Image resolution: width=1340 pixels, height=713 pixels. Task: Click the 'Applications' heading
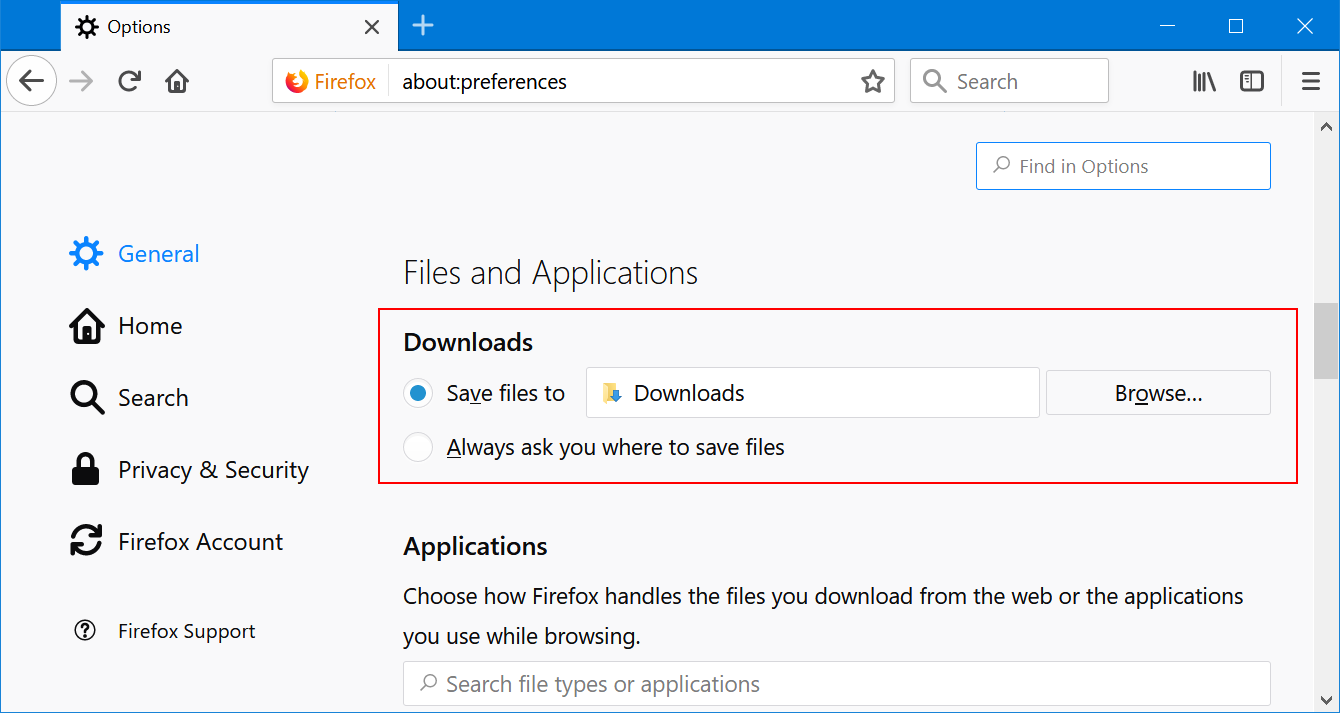pyautogui.click(x=475, y=547)
